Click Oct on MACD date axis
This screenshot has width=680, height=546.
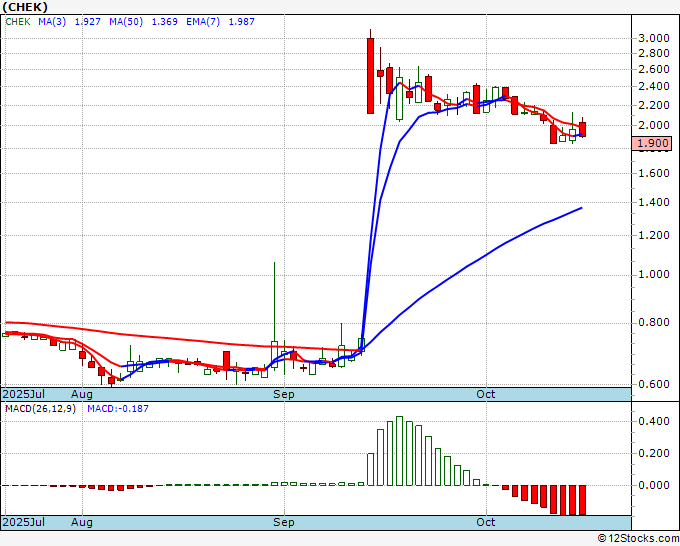pos(485,522)
